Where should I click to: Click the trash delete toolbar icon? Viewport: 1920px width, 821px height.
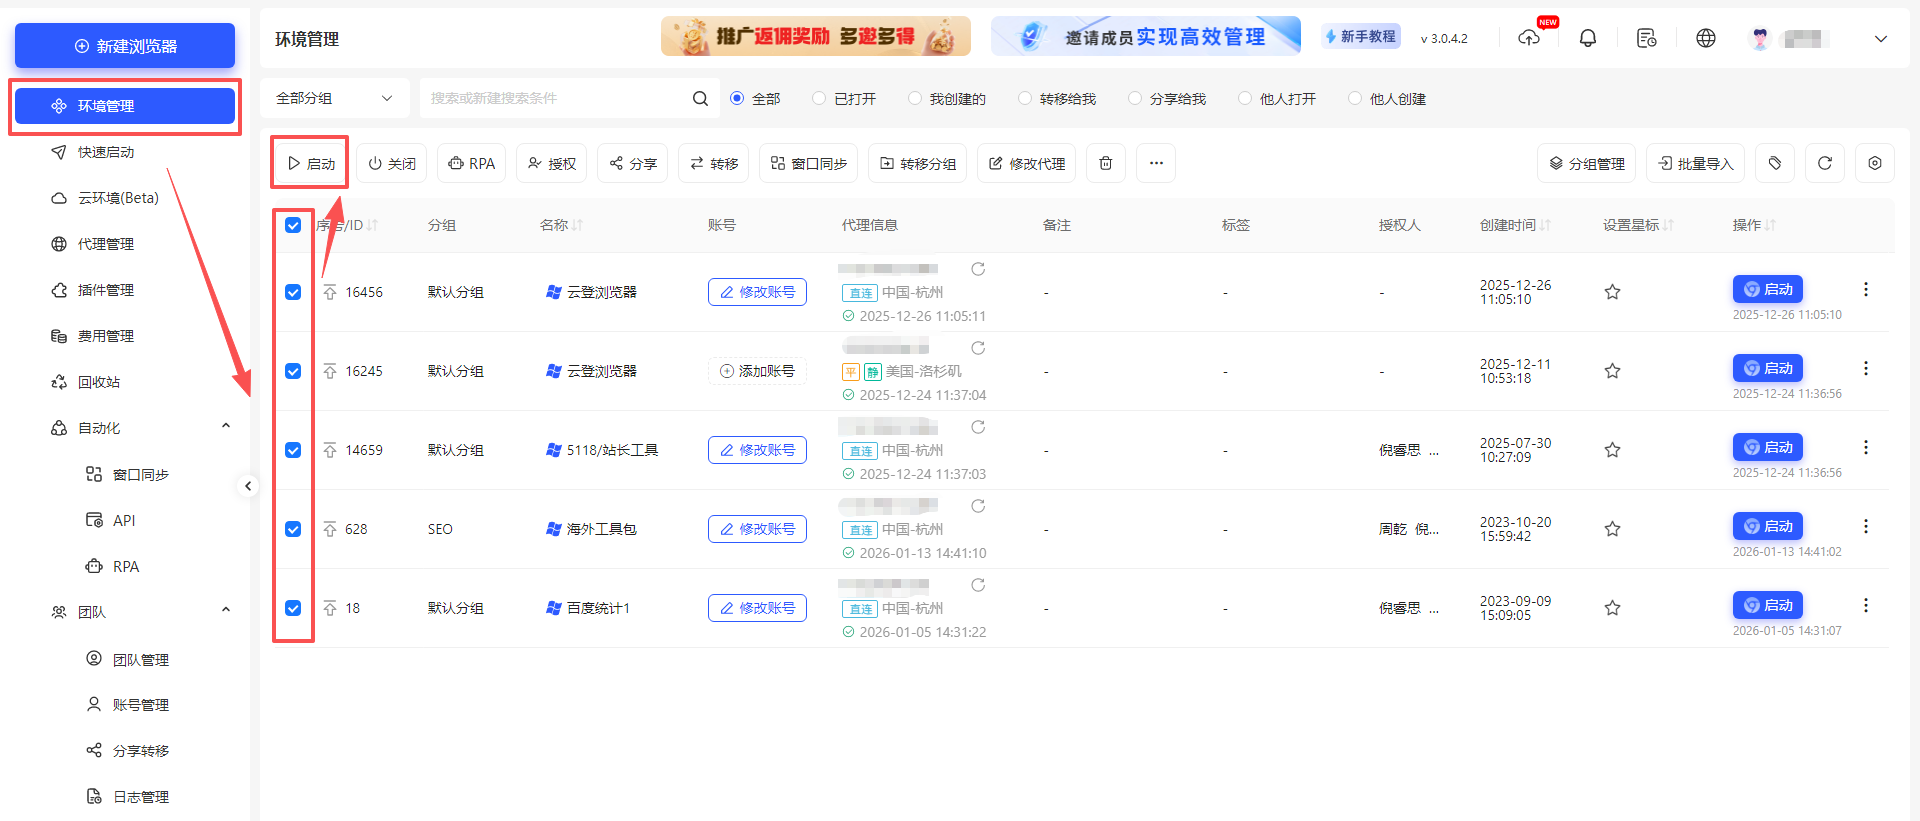tap(1105, 163)
